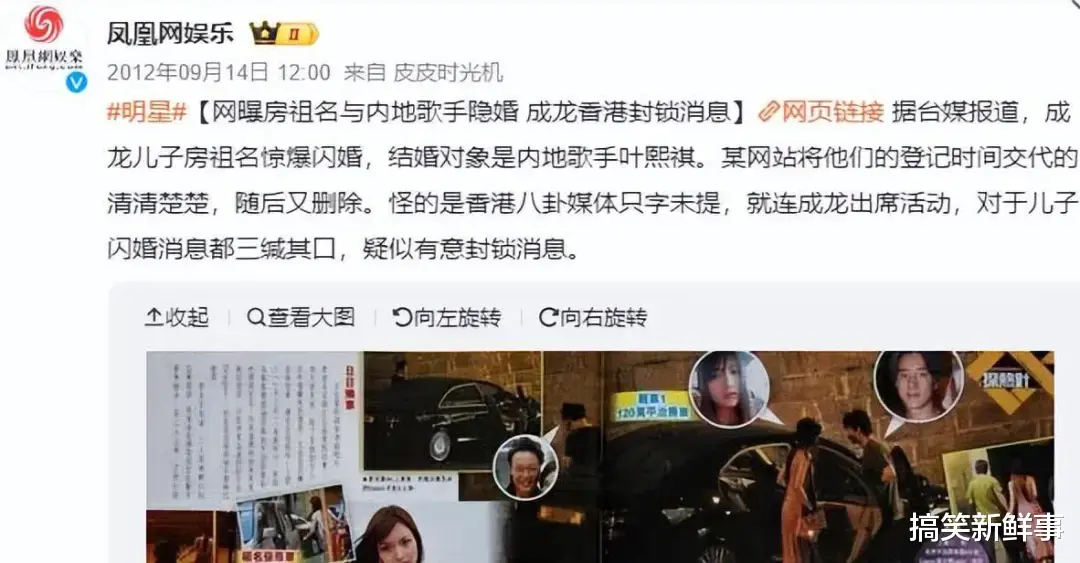1080x563 pixels.
Task: Open the 网页链接 web link
Action: (821, 112)
